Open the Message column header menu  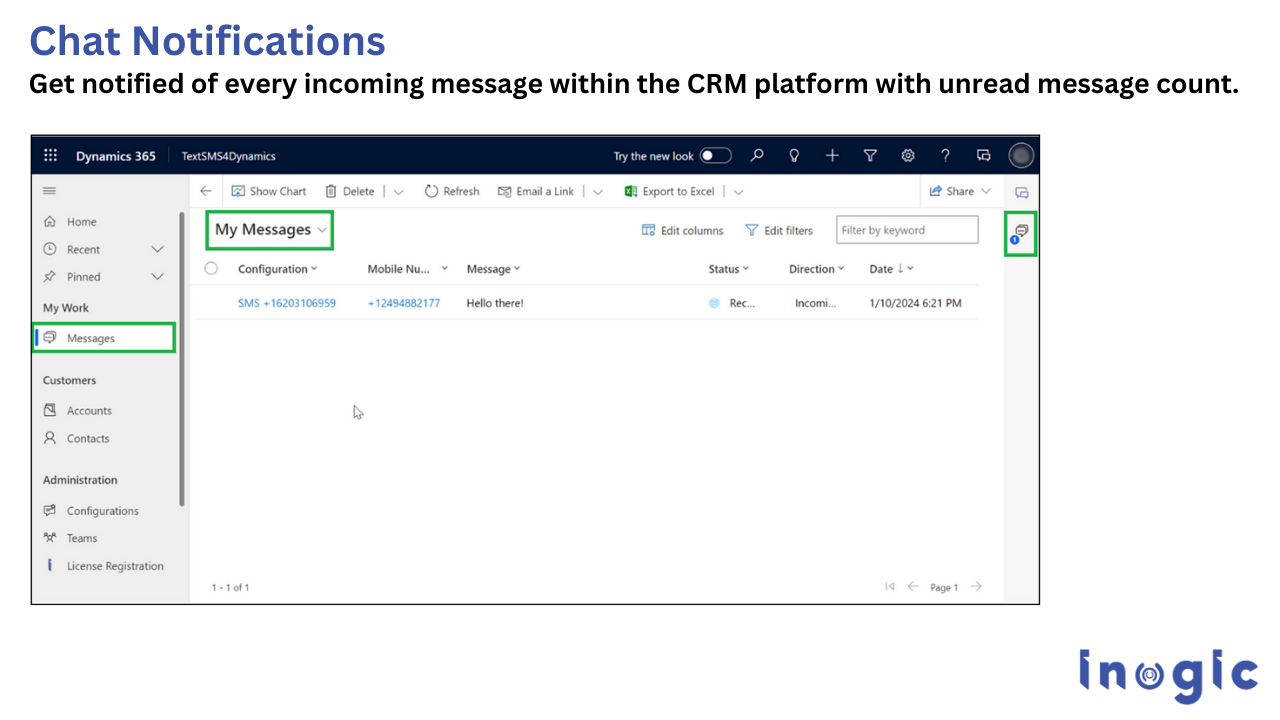tap(493, 269)
